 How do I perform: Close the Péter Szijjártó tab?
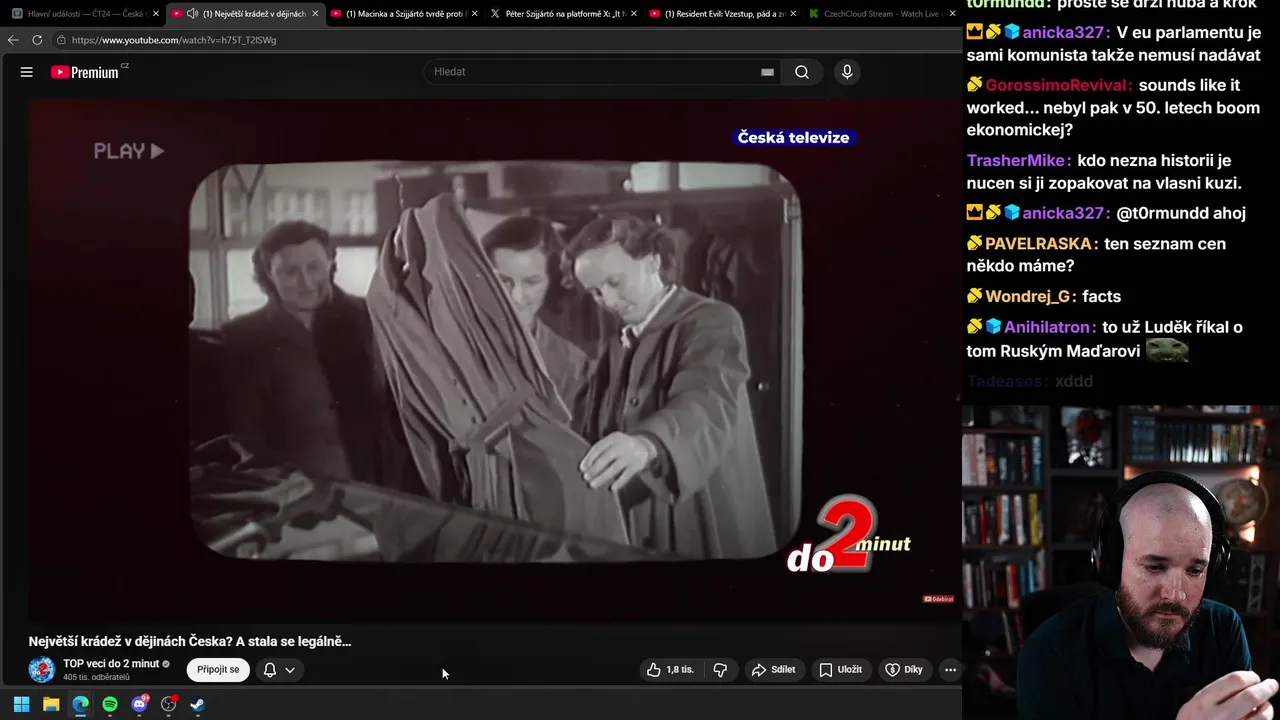click(633, 14)
